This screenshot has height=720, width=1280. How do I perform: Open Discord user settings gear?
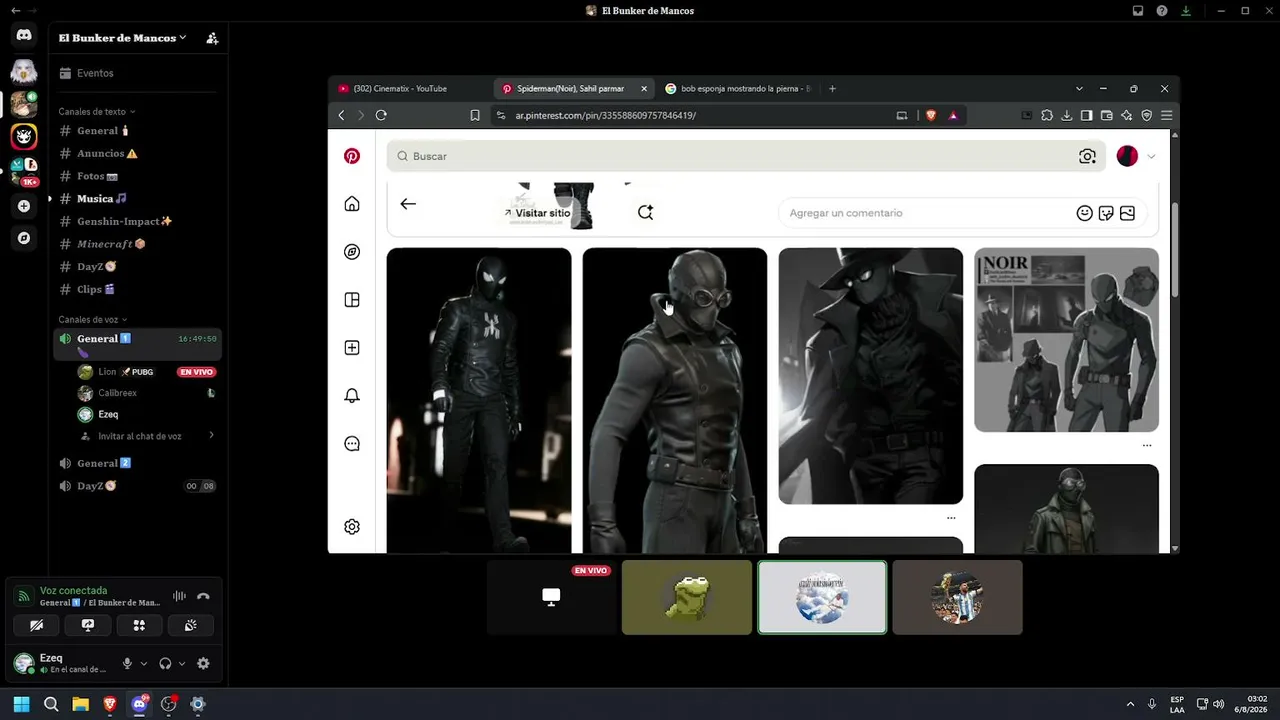(203, 663)
